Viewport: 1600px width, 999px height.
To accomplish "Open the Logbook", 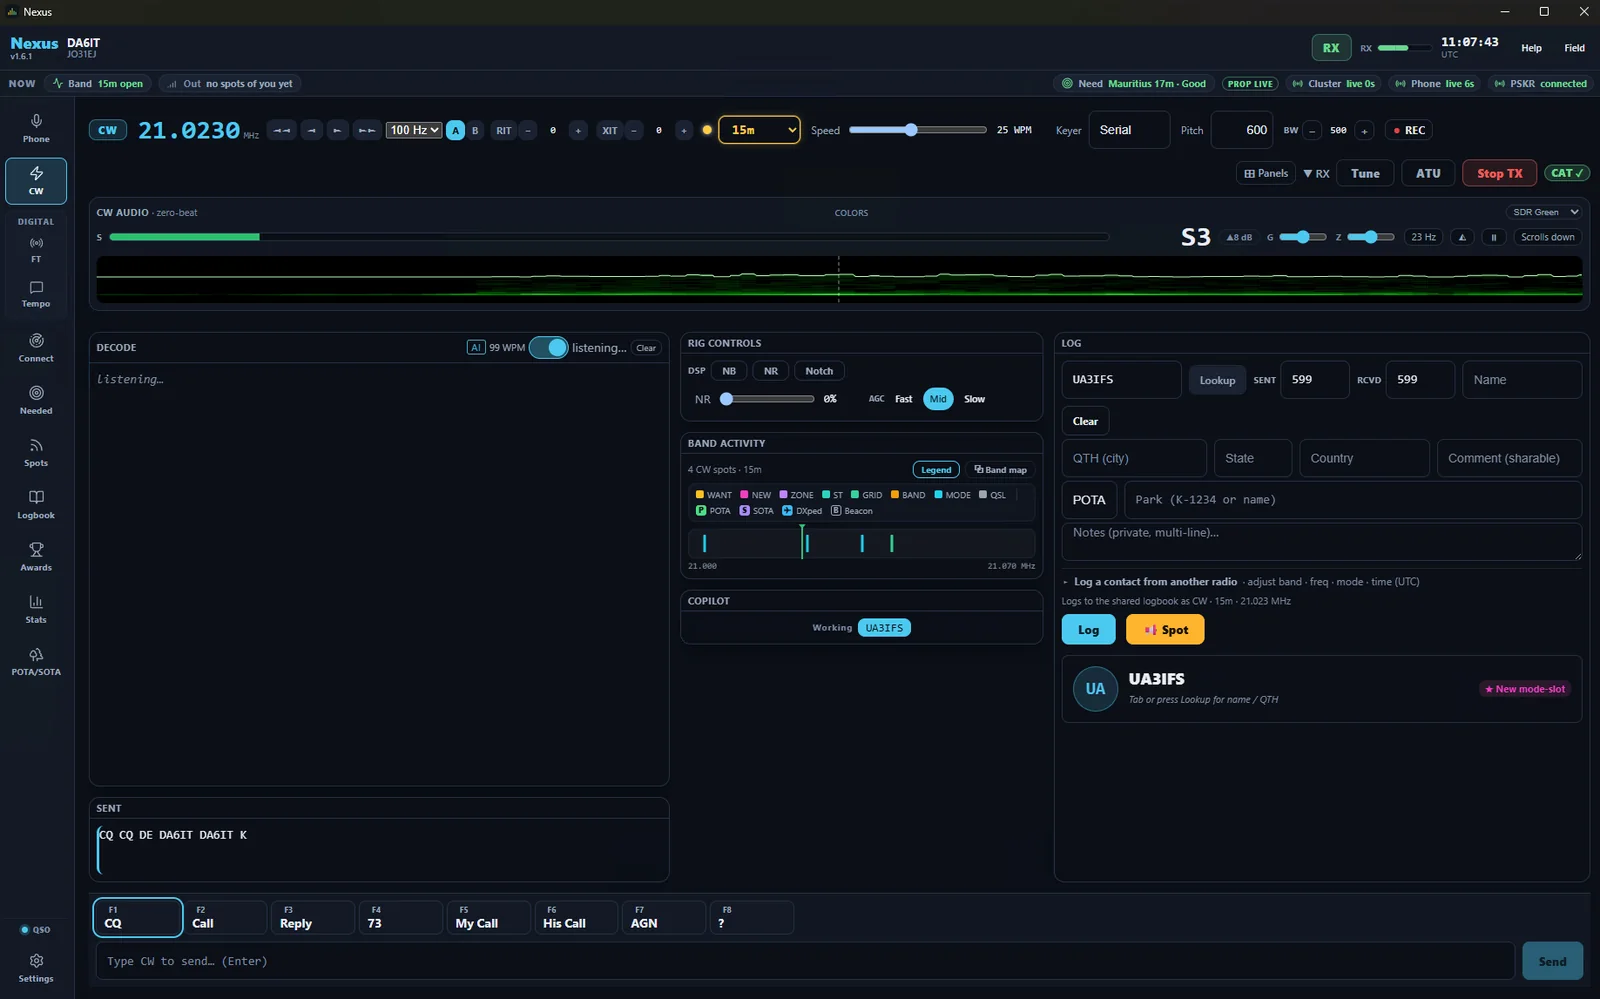I will click(36, 505).
